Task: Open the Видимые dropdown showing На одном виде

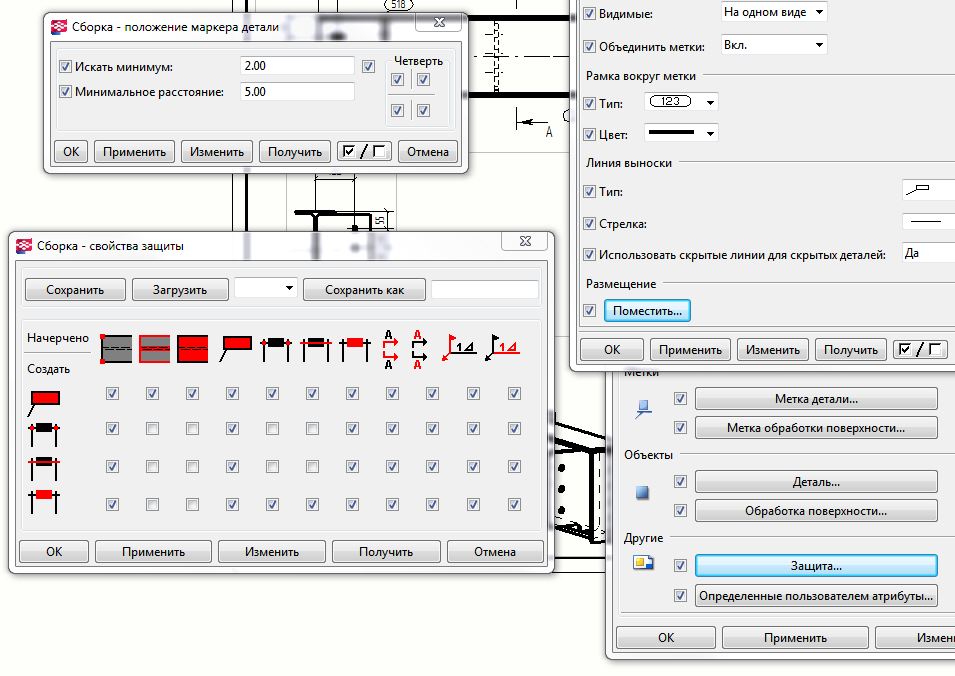Action: [774, 13]
